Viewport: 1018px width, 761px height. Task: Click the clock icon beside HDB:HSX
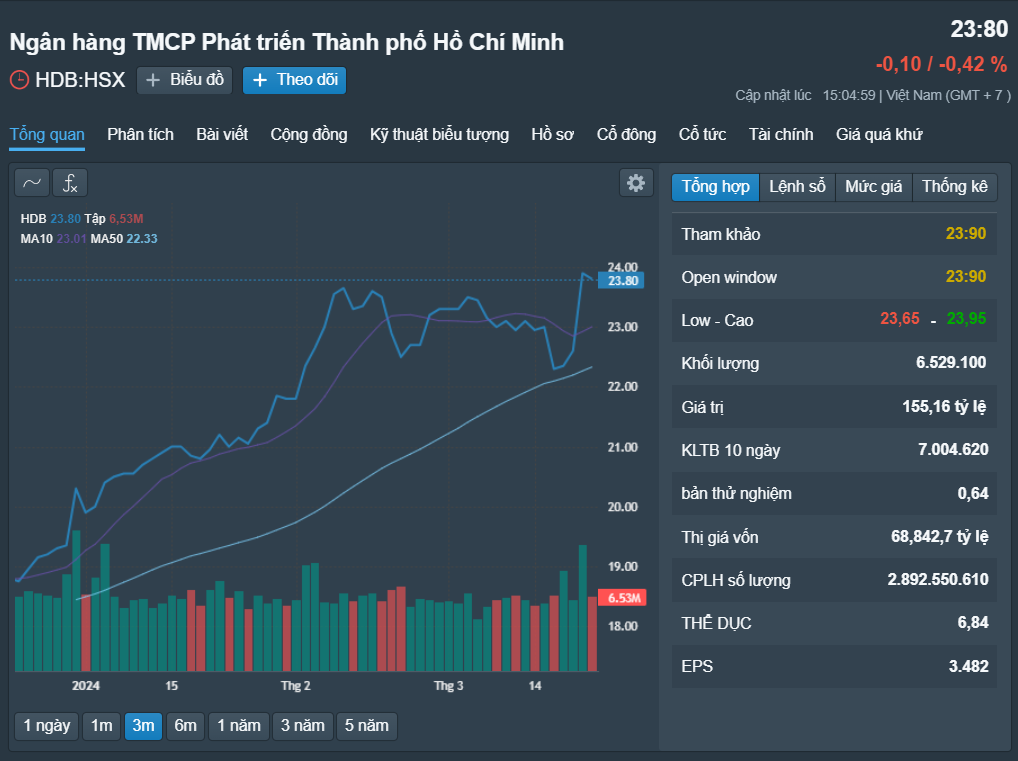pyautogui.click(x=19, y=80)
